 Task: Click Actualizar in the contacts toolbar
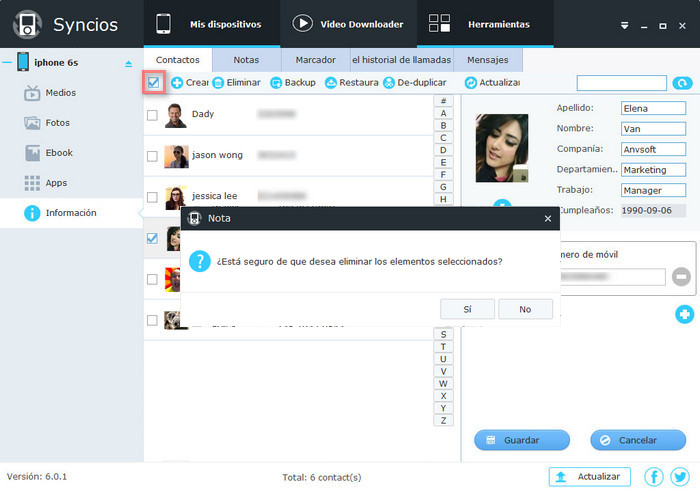[492, 83]
